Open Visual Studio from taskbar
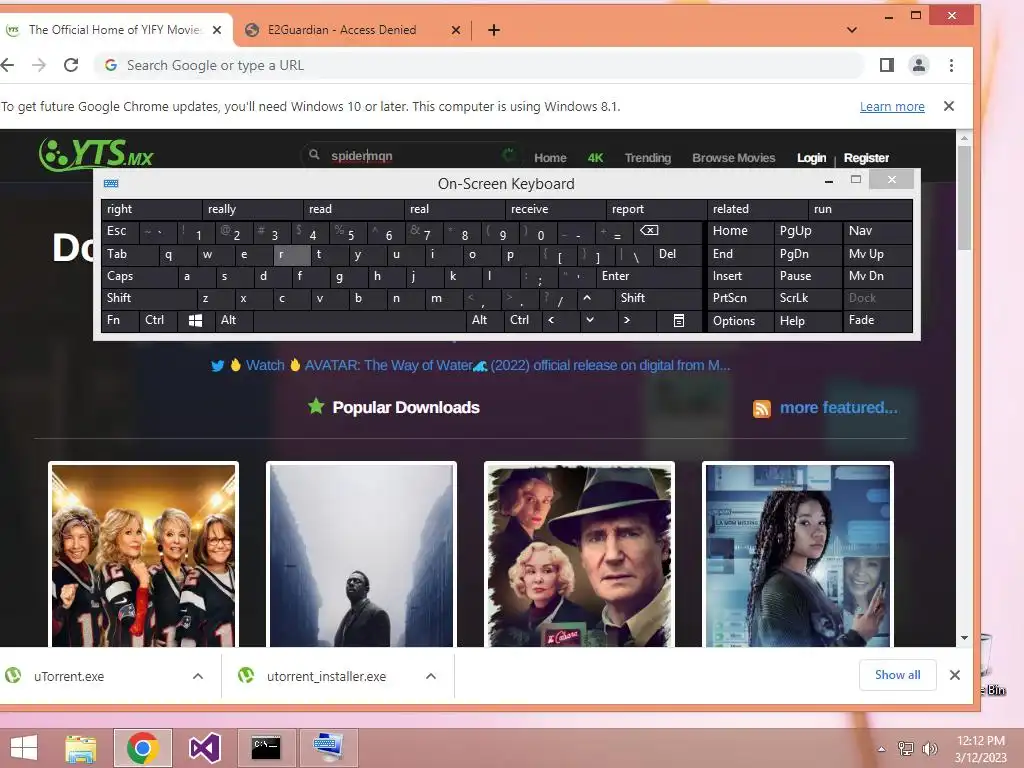 [x=204, y=748]
